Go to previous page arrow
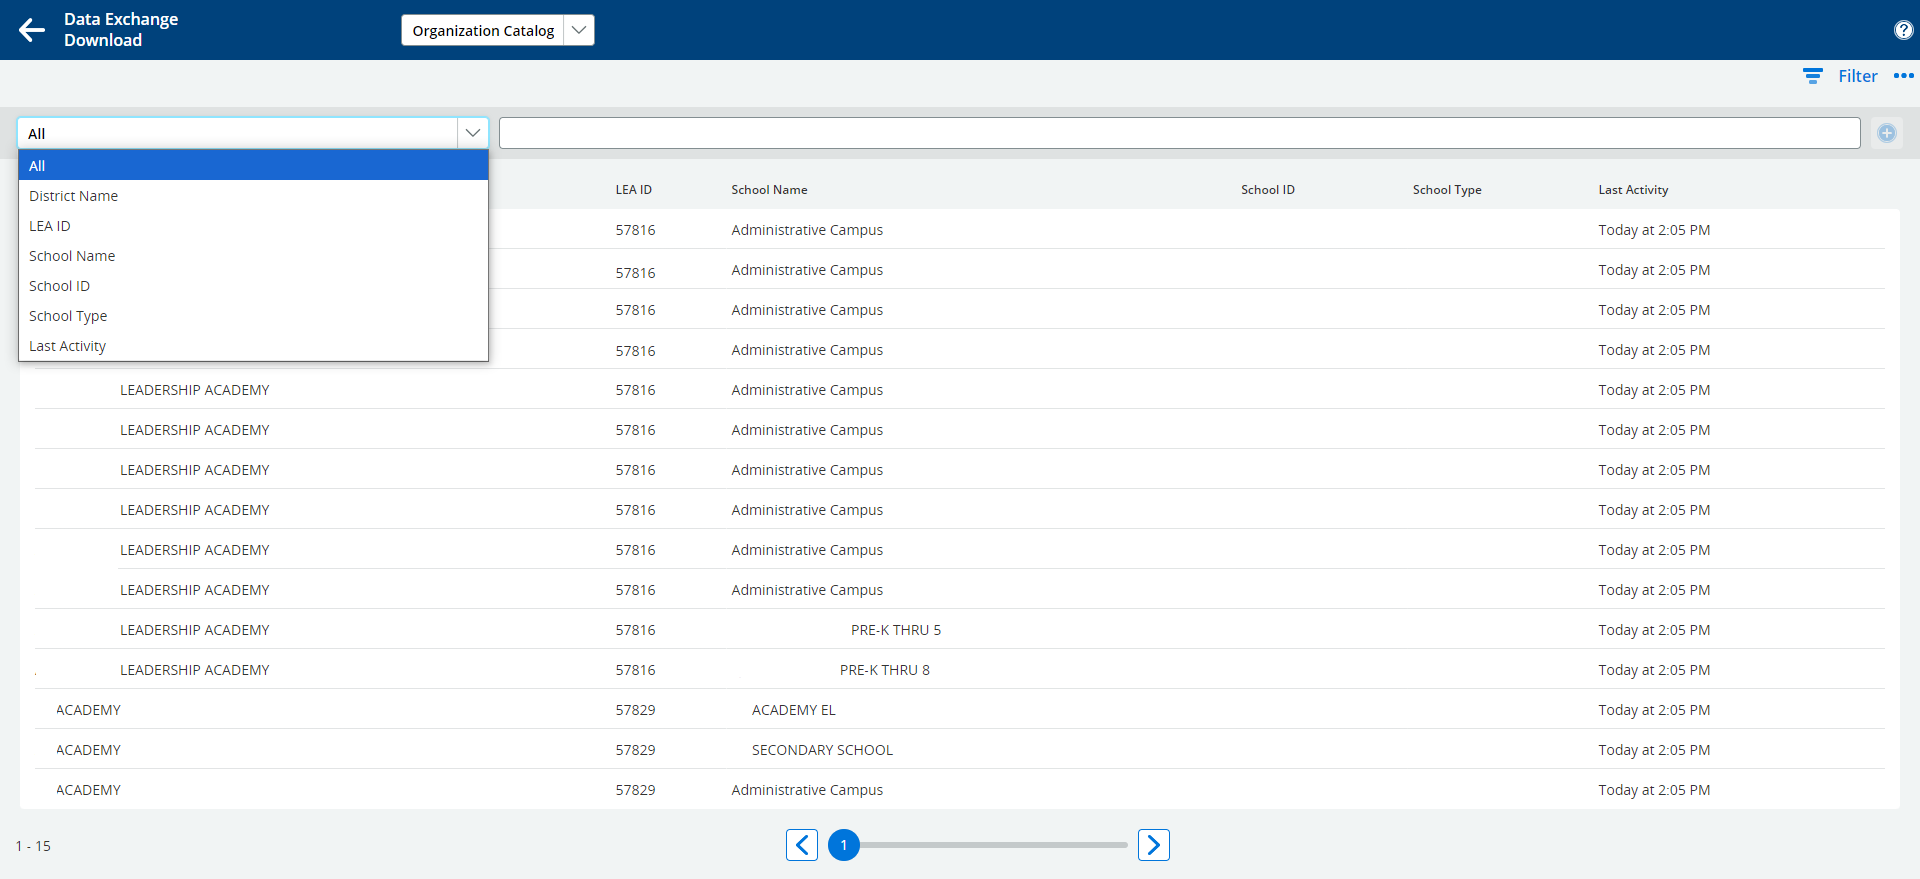1920x879 pixels. 802,845
